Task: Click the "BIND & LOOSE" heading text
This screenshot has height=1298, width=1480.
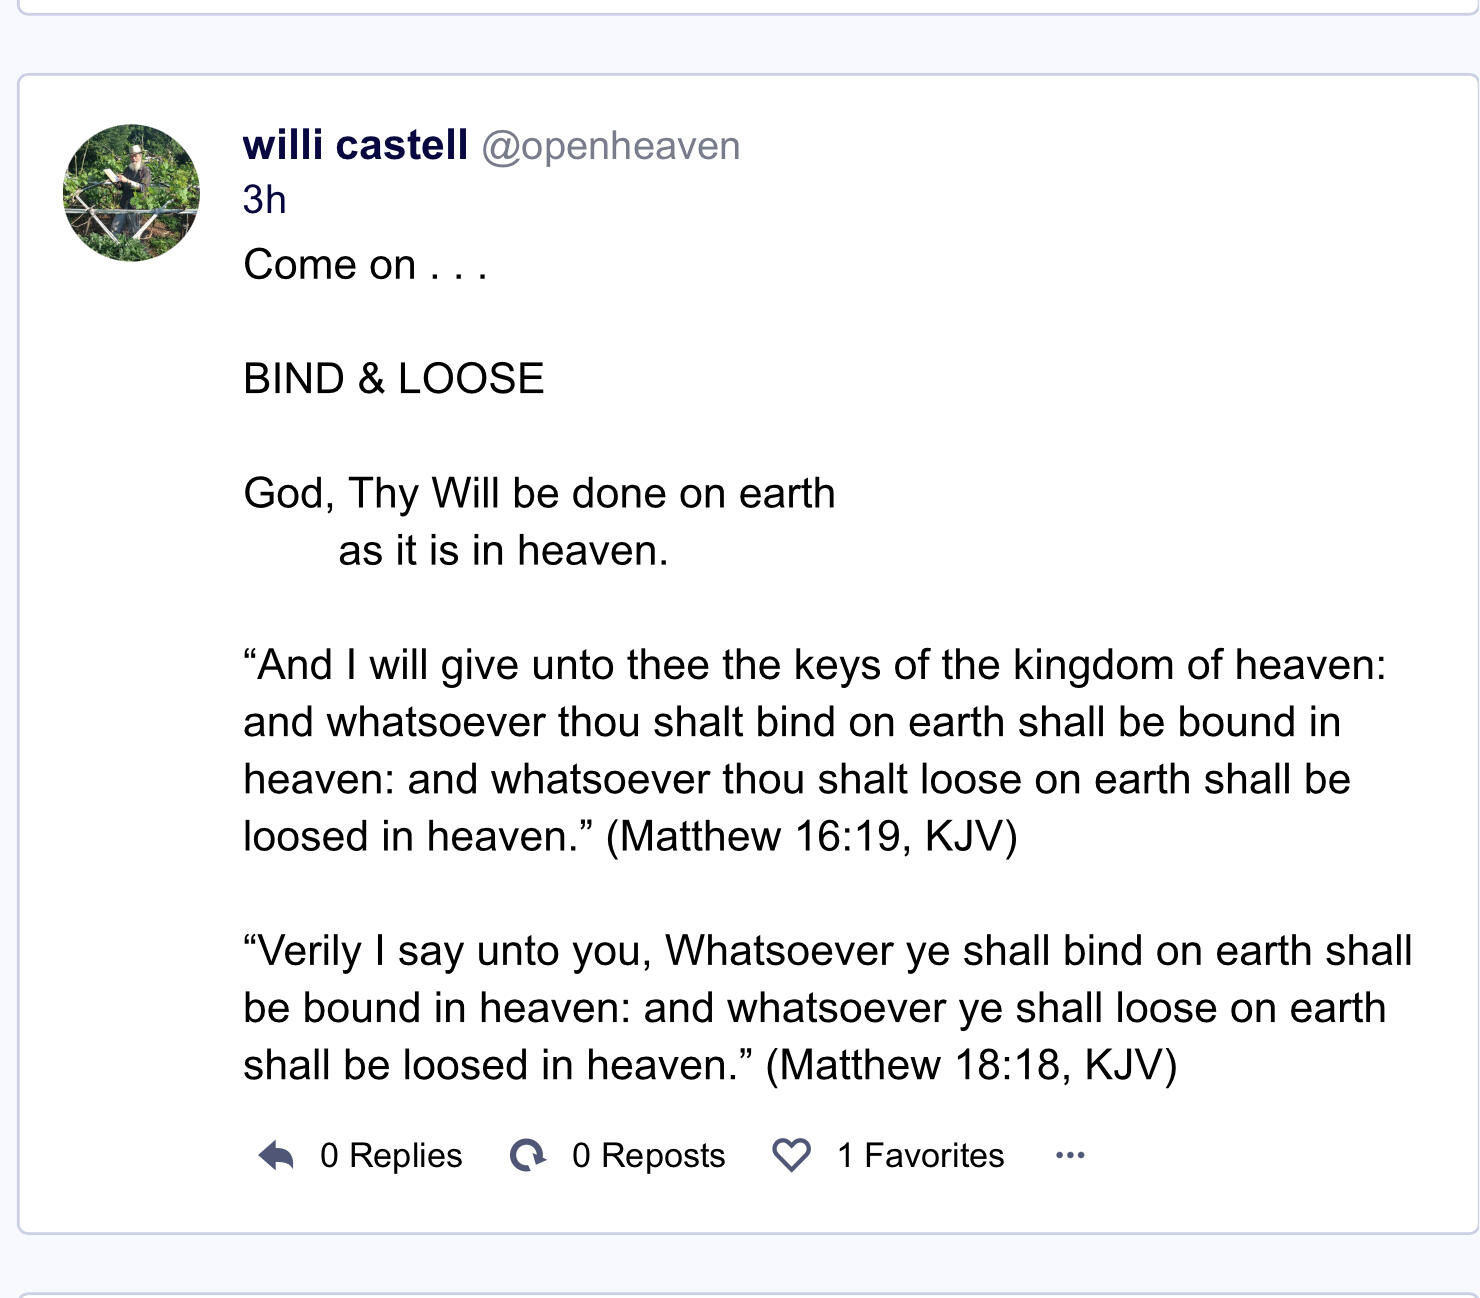Action: (x=393, y=379)
